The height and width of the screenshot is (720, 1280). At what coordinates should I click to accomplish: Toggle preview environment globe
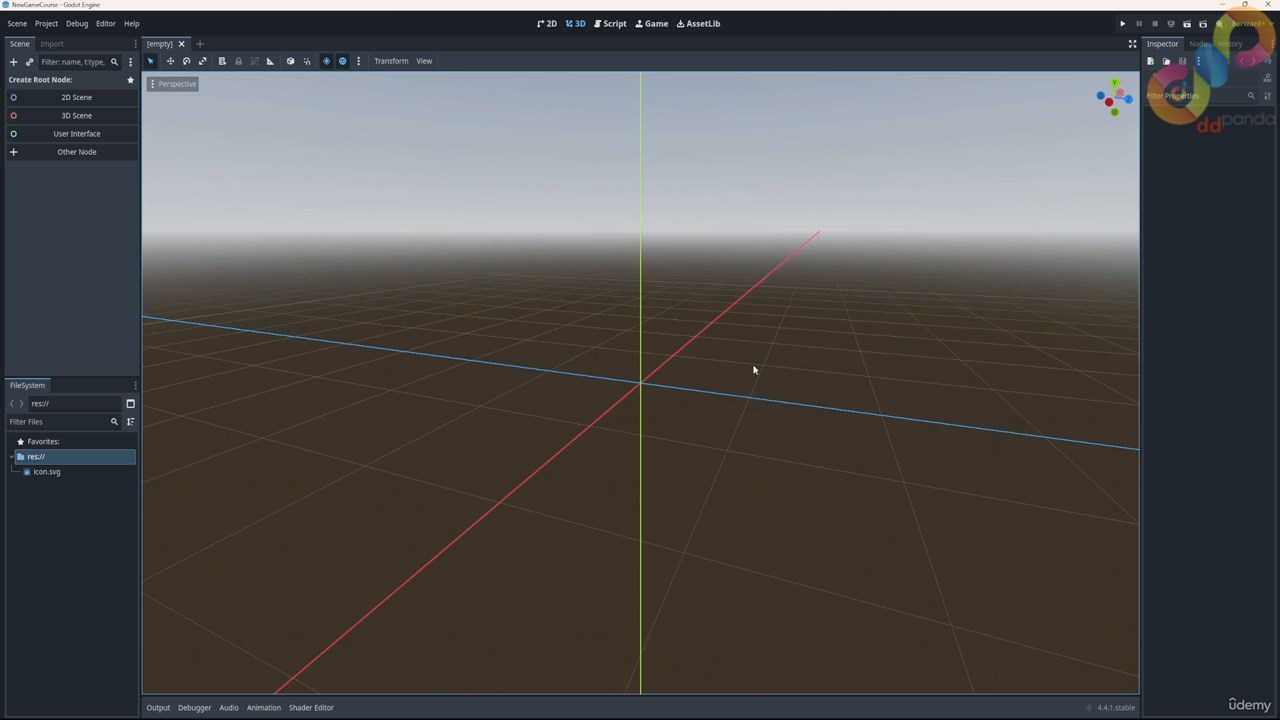click(x=342, y=61)
